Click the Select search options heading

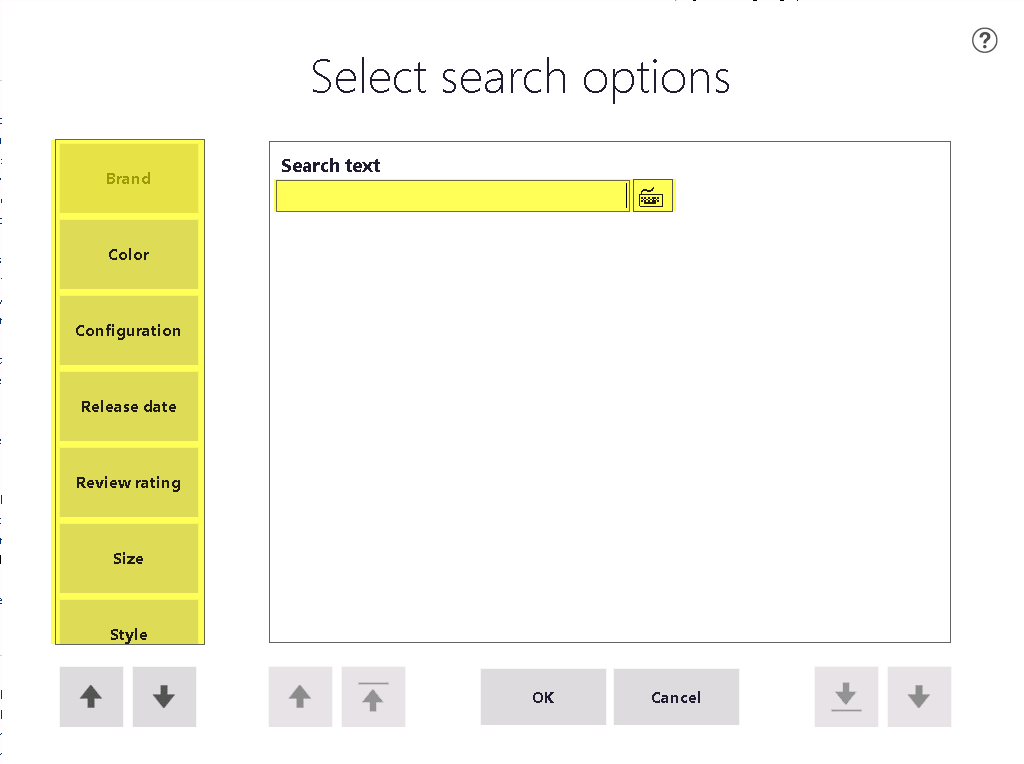520,78
